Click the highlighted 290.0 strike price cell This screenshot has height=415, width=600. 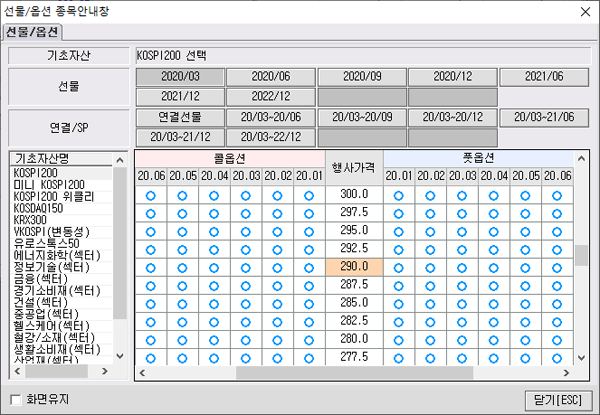354,267
